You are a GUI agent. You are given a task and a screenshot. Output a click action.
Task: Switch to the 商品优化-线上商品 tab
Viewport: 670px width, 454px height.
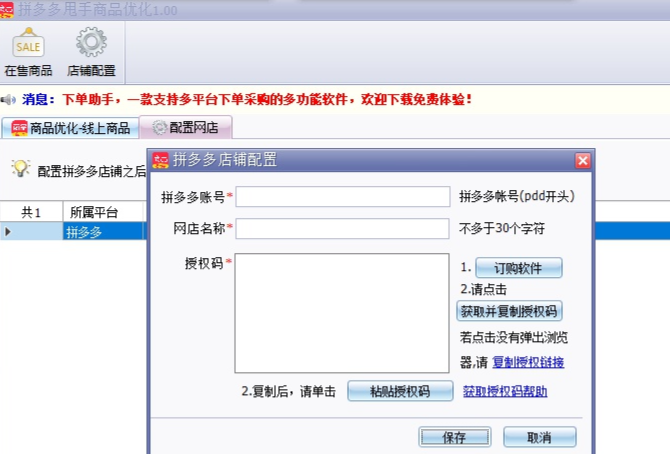(71, 128)
